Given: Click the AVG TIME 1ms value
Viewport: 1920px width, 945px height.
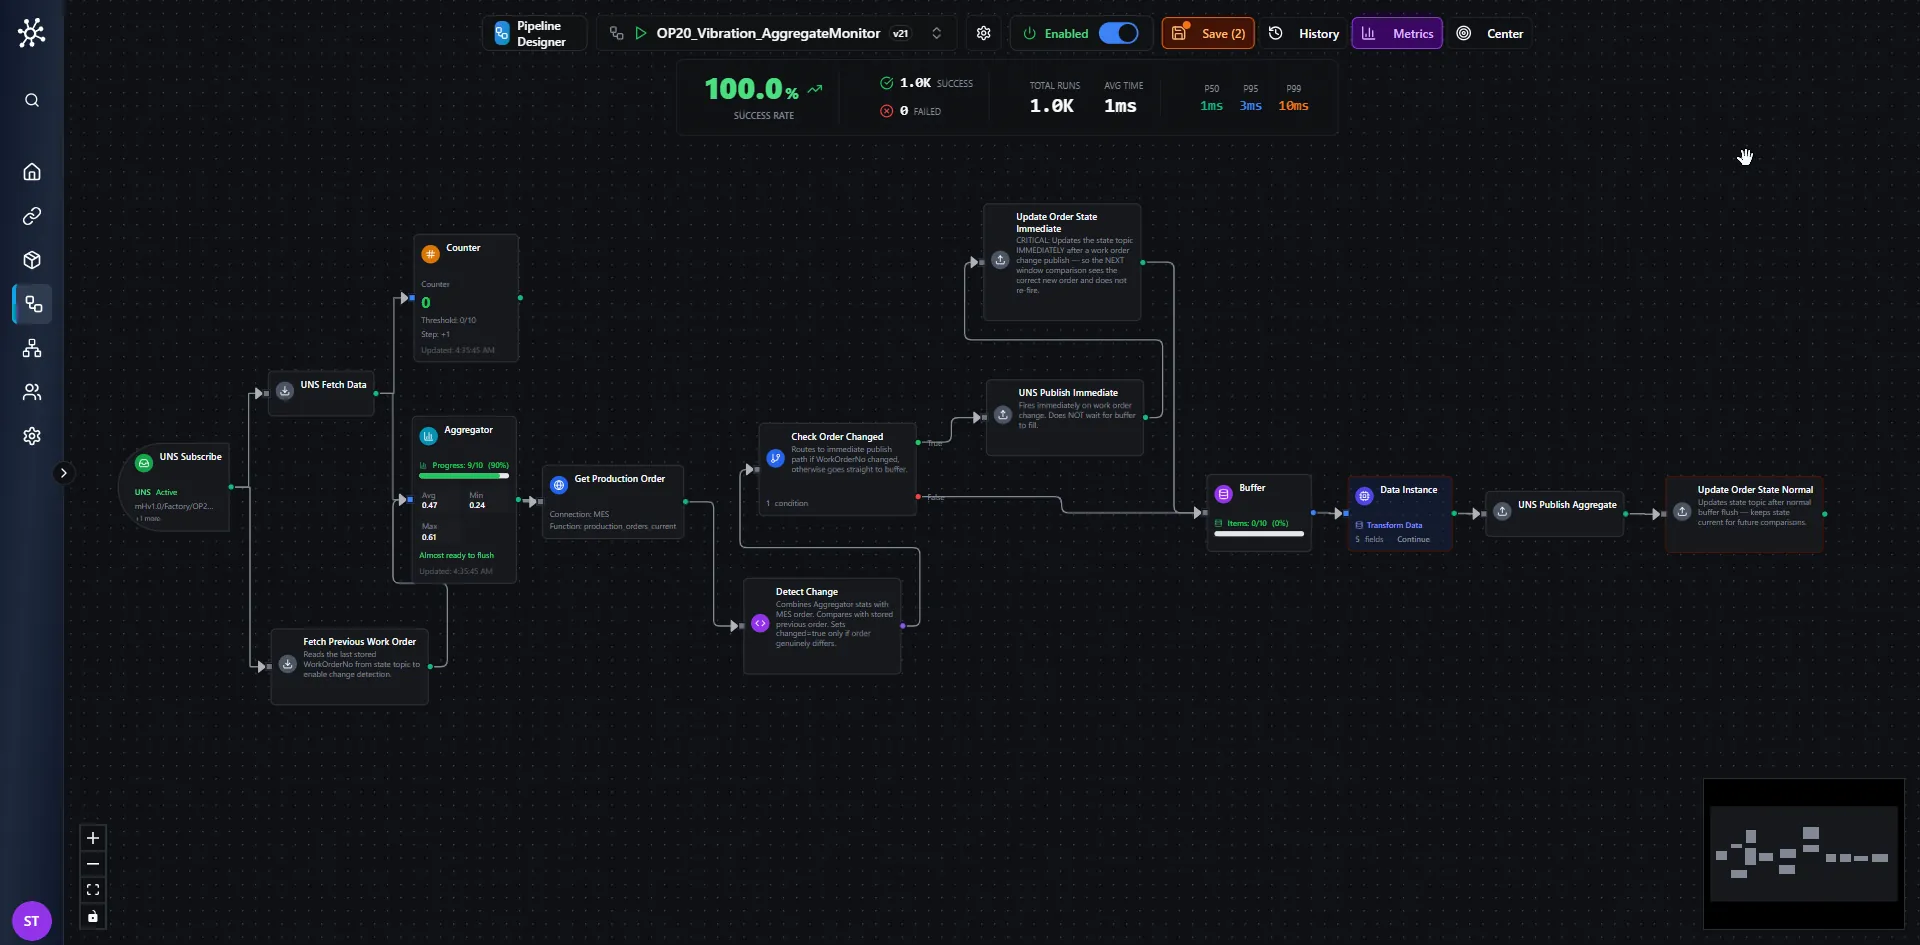Looking at the screenshot, I should click(x=1120, y=106).
